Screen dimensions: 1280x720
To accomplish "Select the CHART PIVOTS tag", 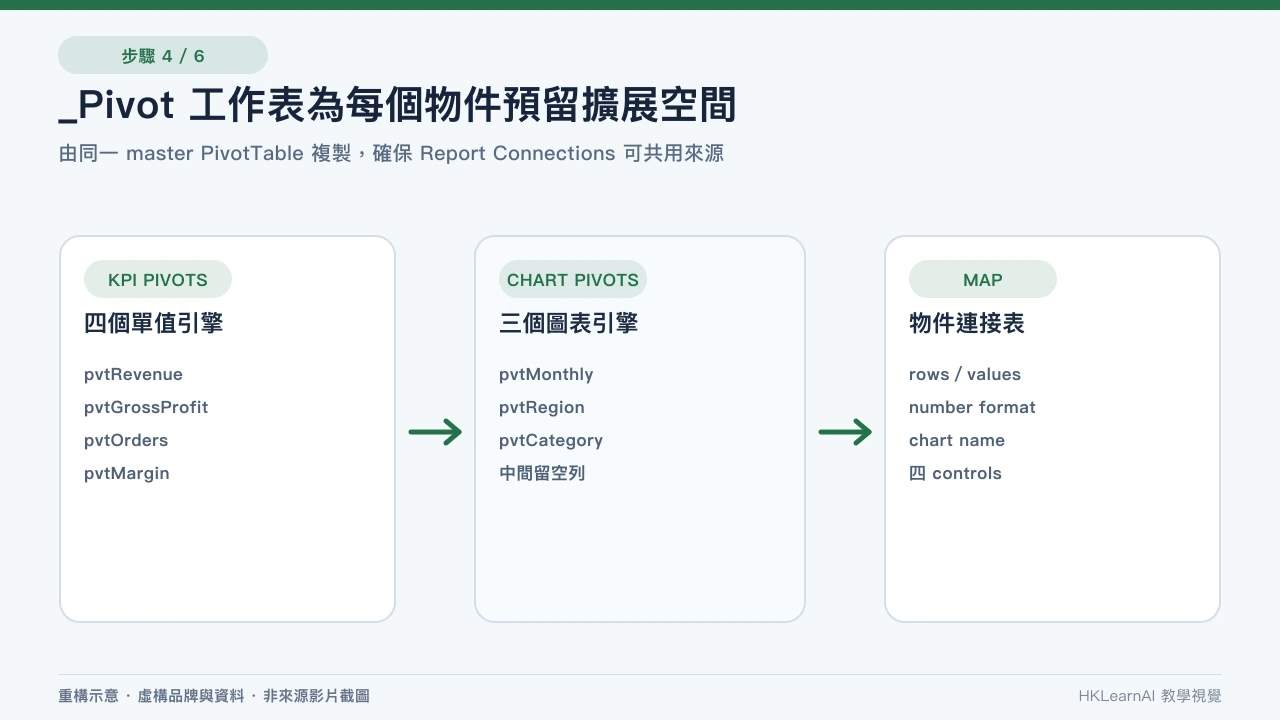I will coord(573,280).
